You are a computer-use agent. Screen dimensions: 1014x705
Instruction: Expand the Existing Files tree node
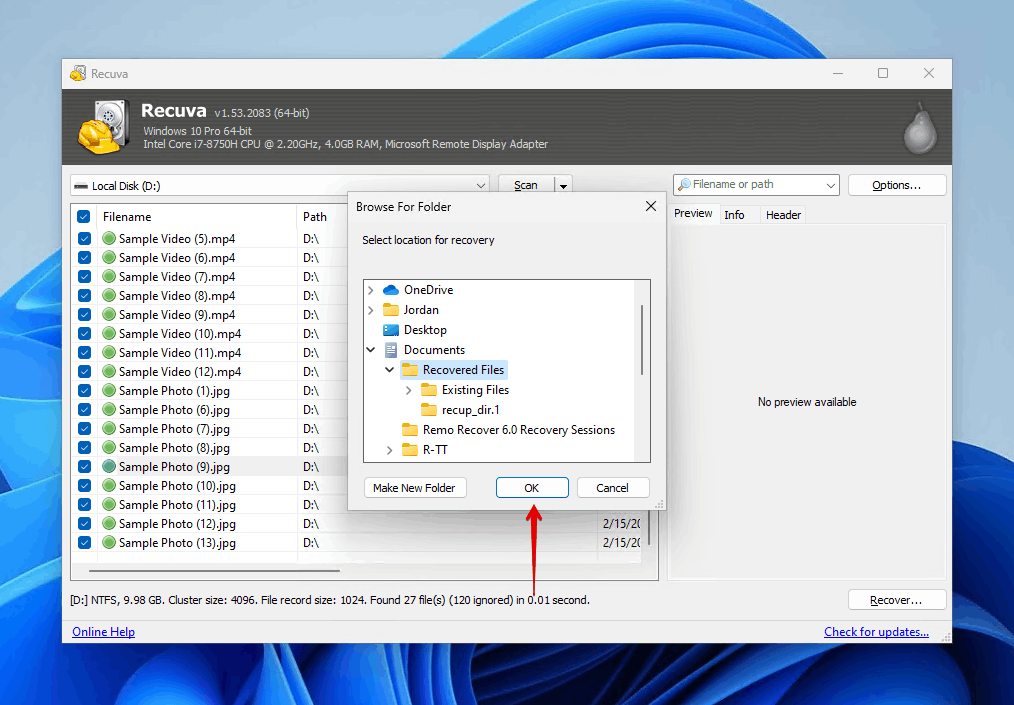point(409,390)
